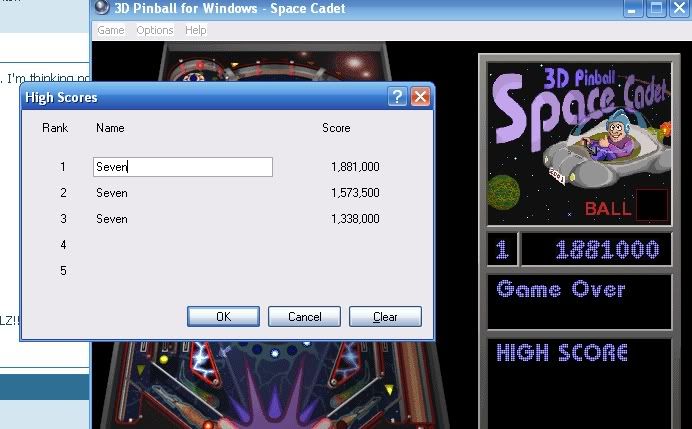Click the score 1,881,000 in the list
Screen dimensions: 692x429
pos(355,167)
